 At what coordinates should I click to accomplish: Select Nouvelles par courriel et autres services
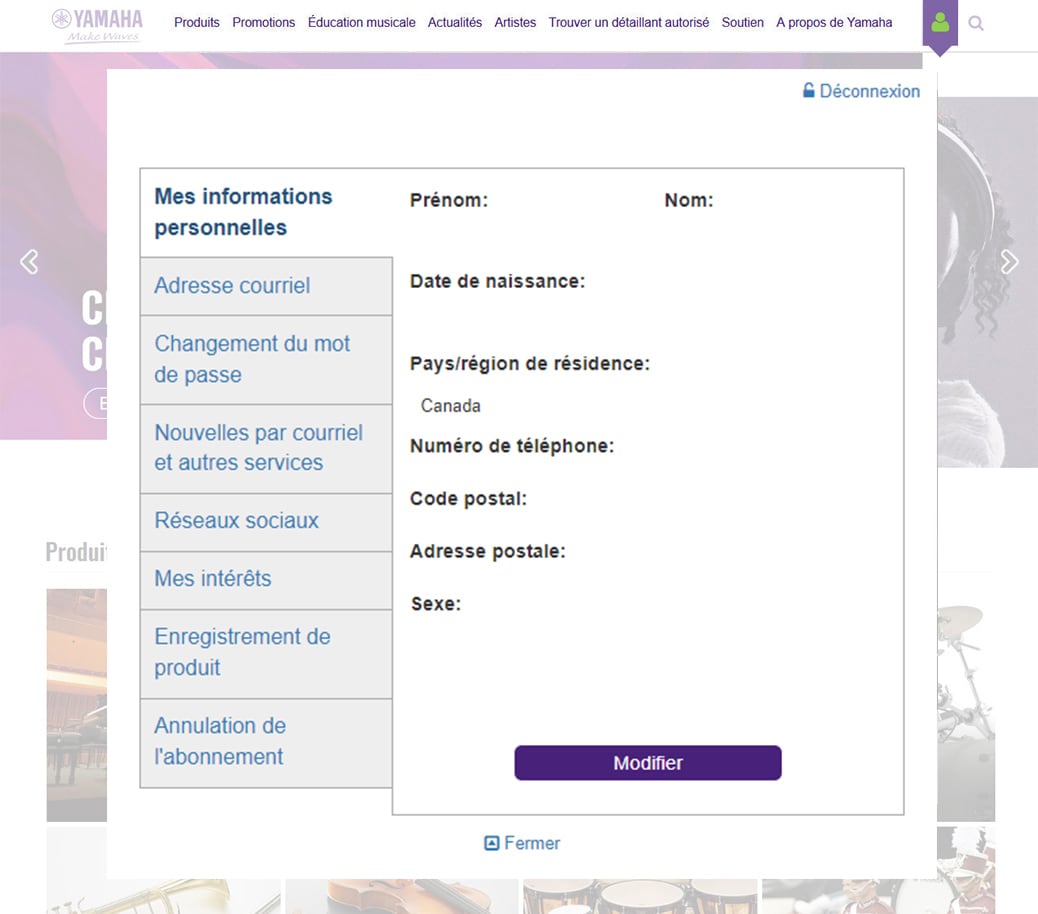(x=257, y=448)
